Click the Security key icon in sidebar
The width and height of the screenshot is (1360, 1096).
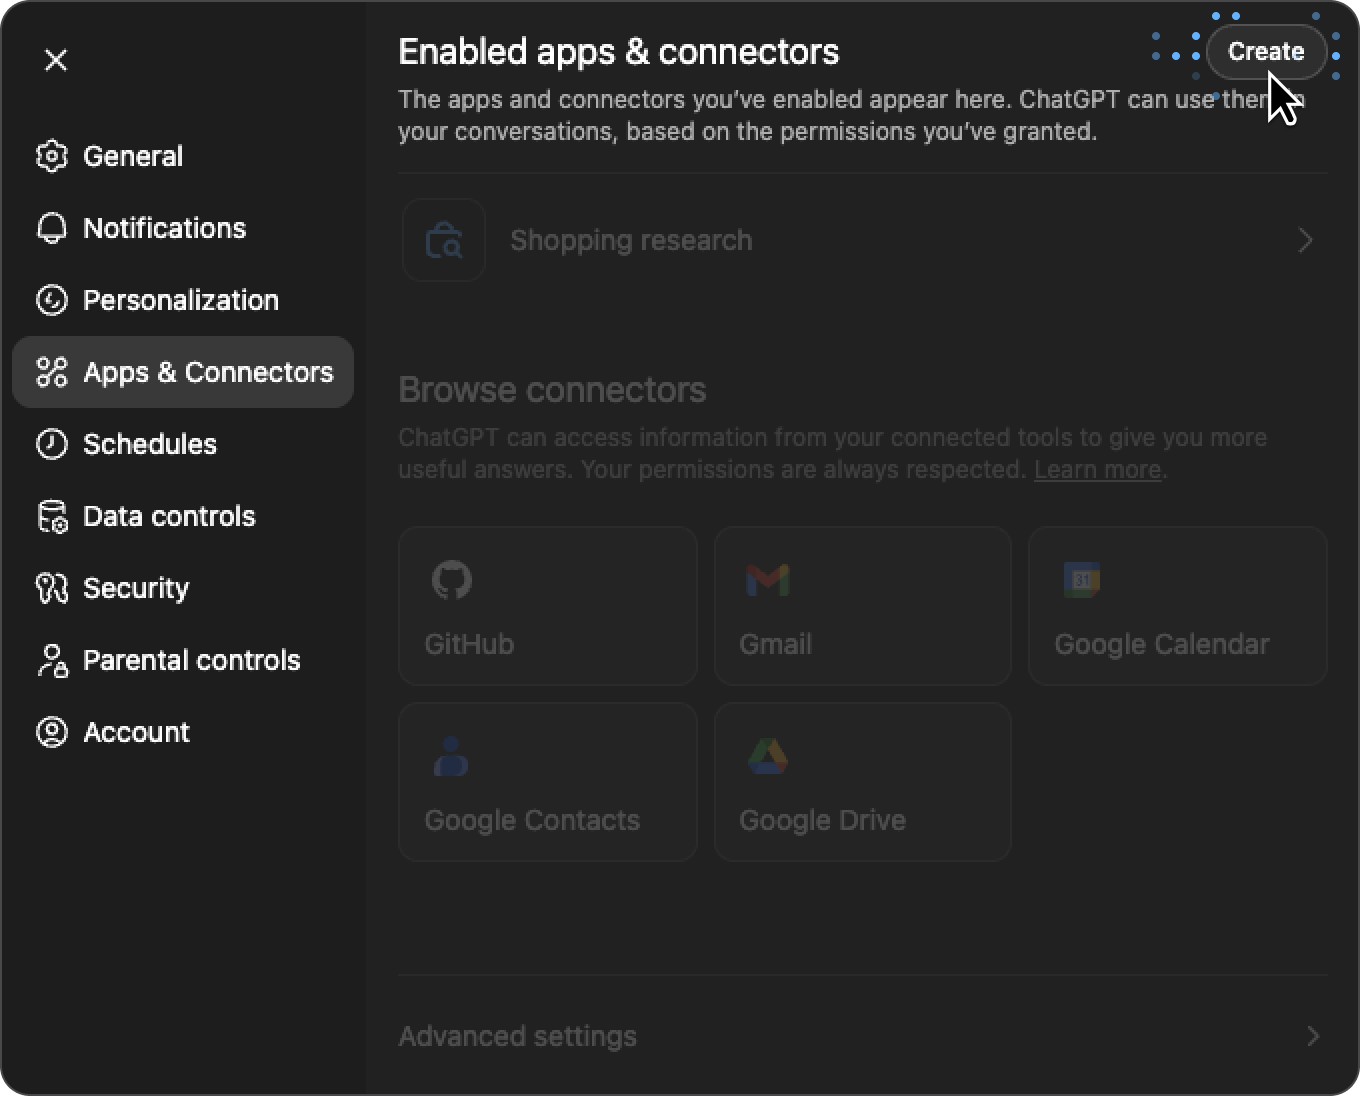(x=52, y=588)
